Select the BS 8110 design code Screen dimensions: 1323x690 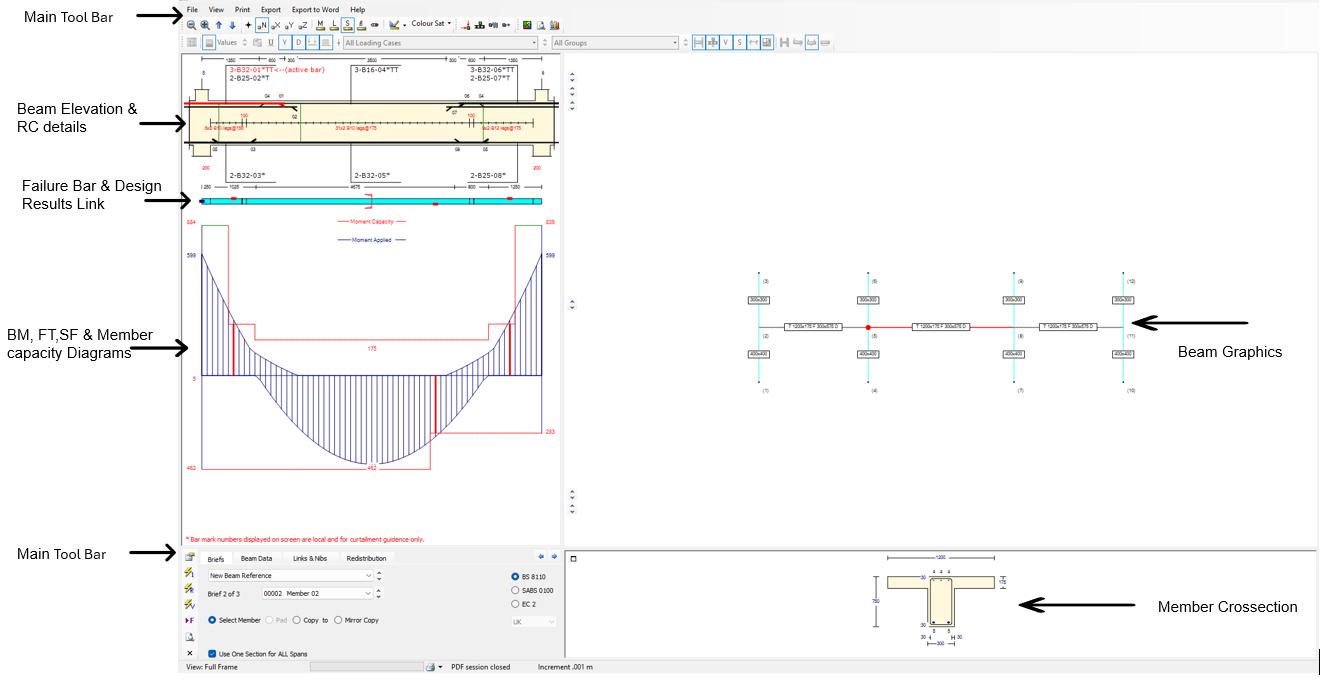[531, 577]
